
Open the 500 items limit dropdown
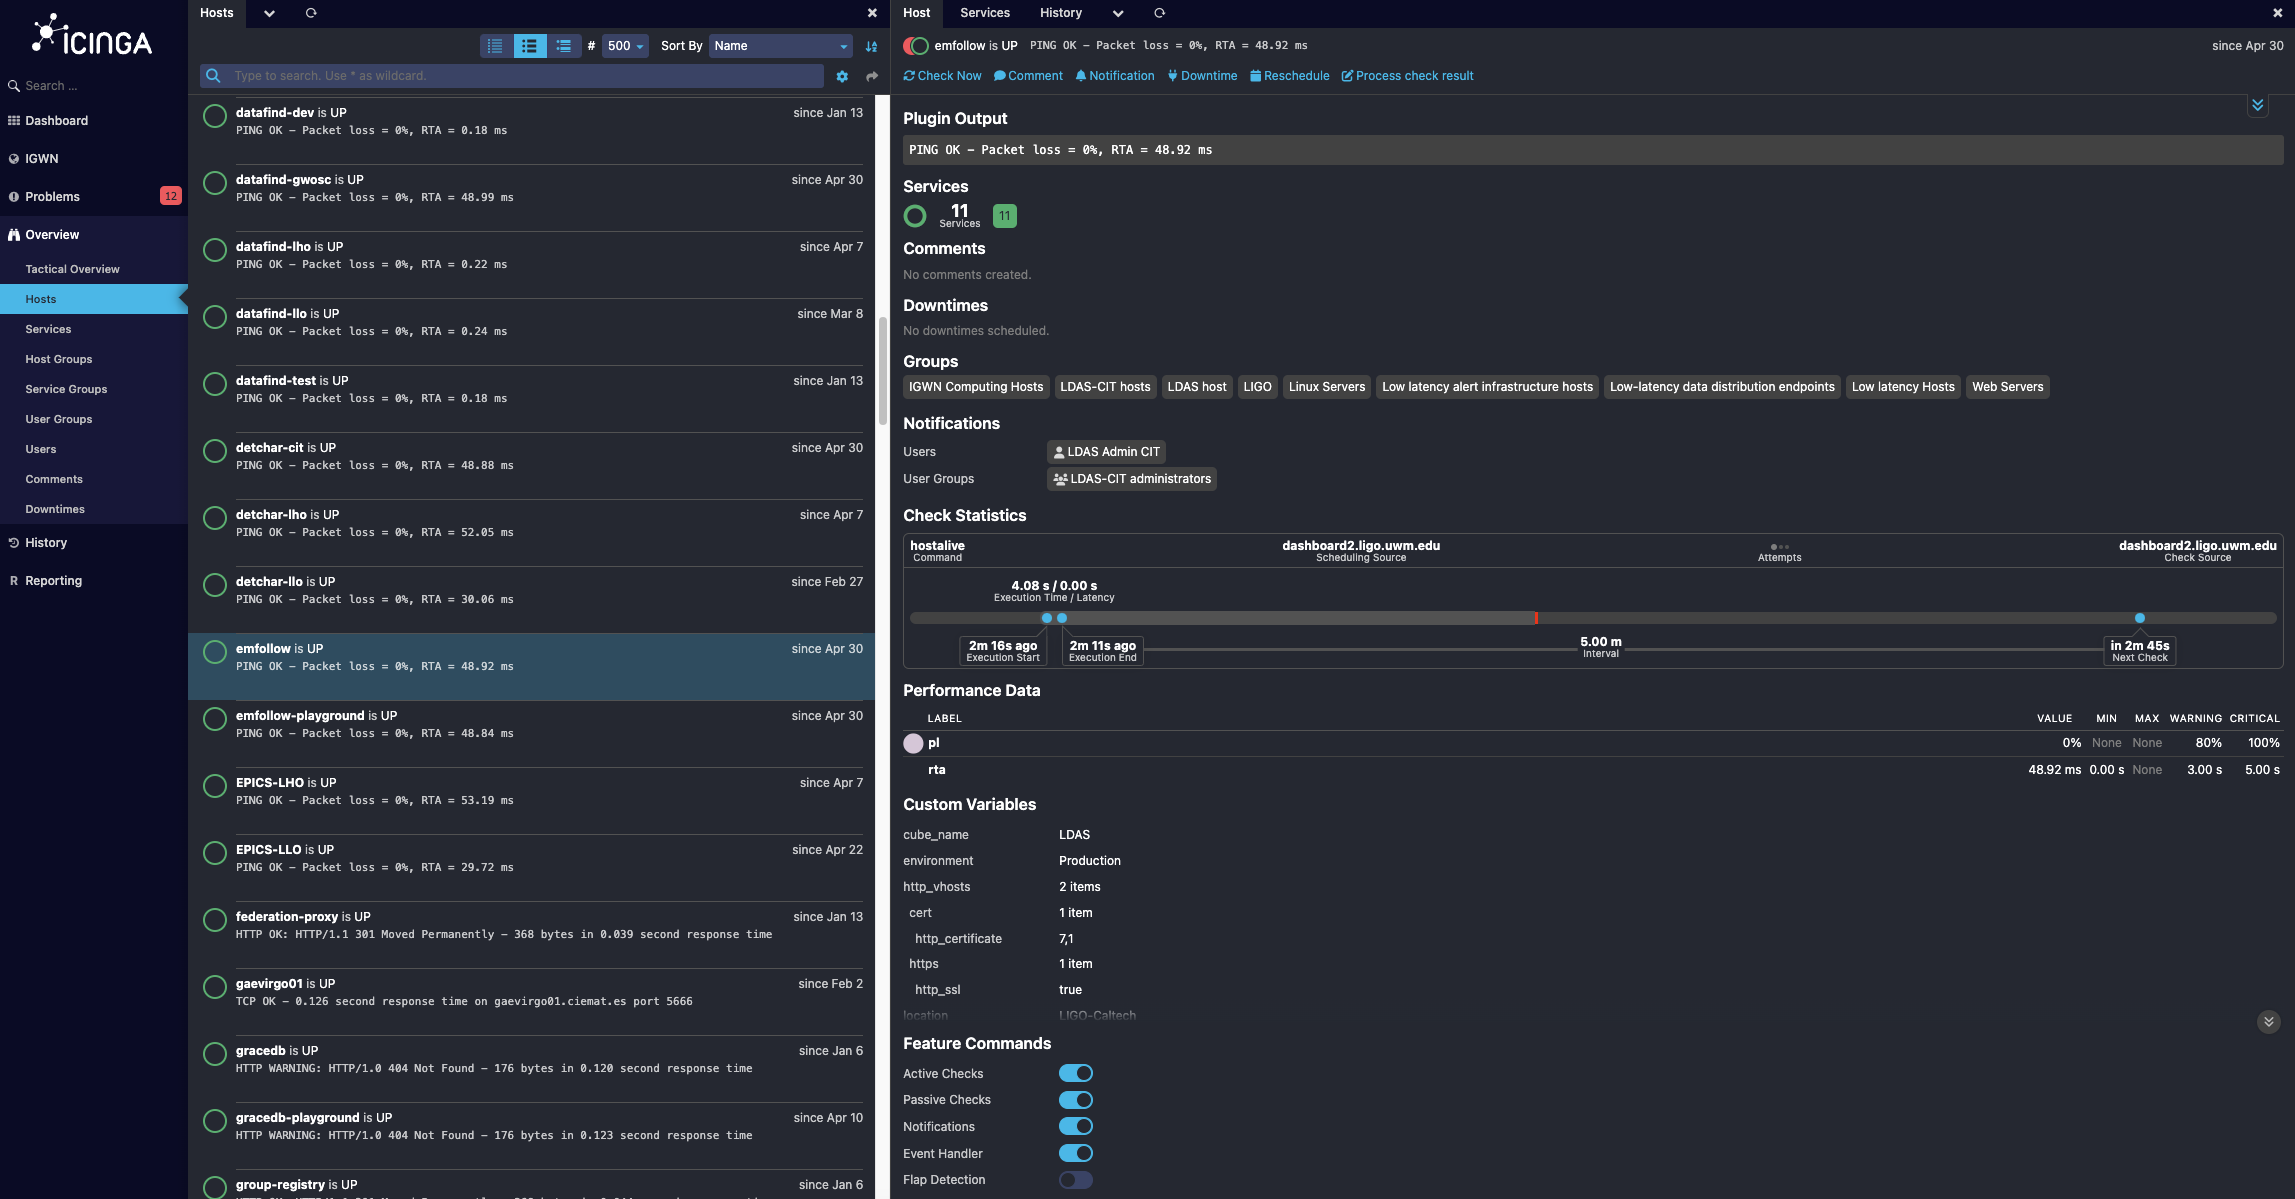625,46
